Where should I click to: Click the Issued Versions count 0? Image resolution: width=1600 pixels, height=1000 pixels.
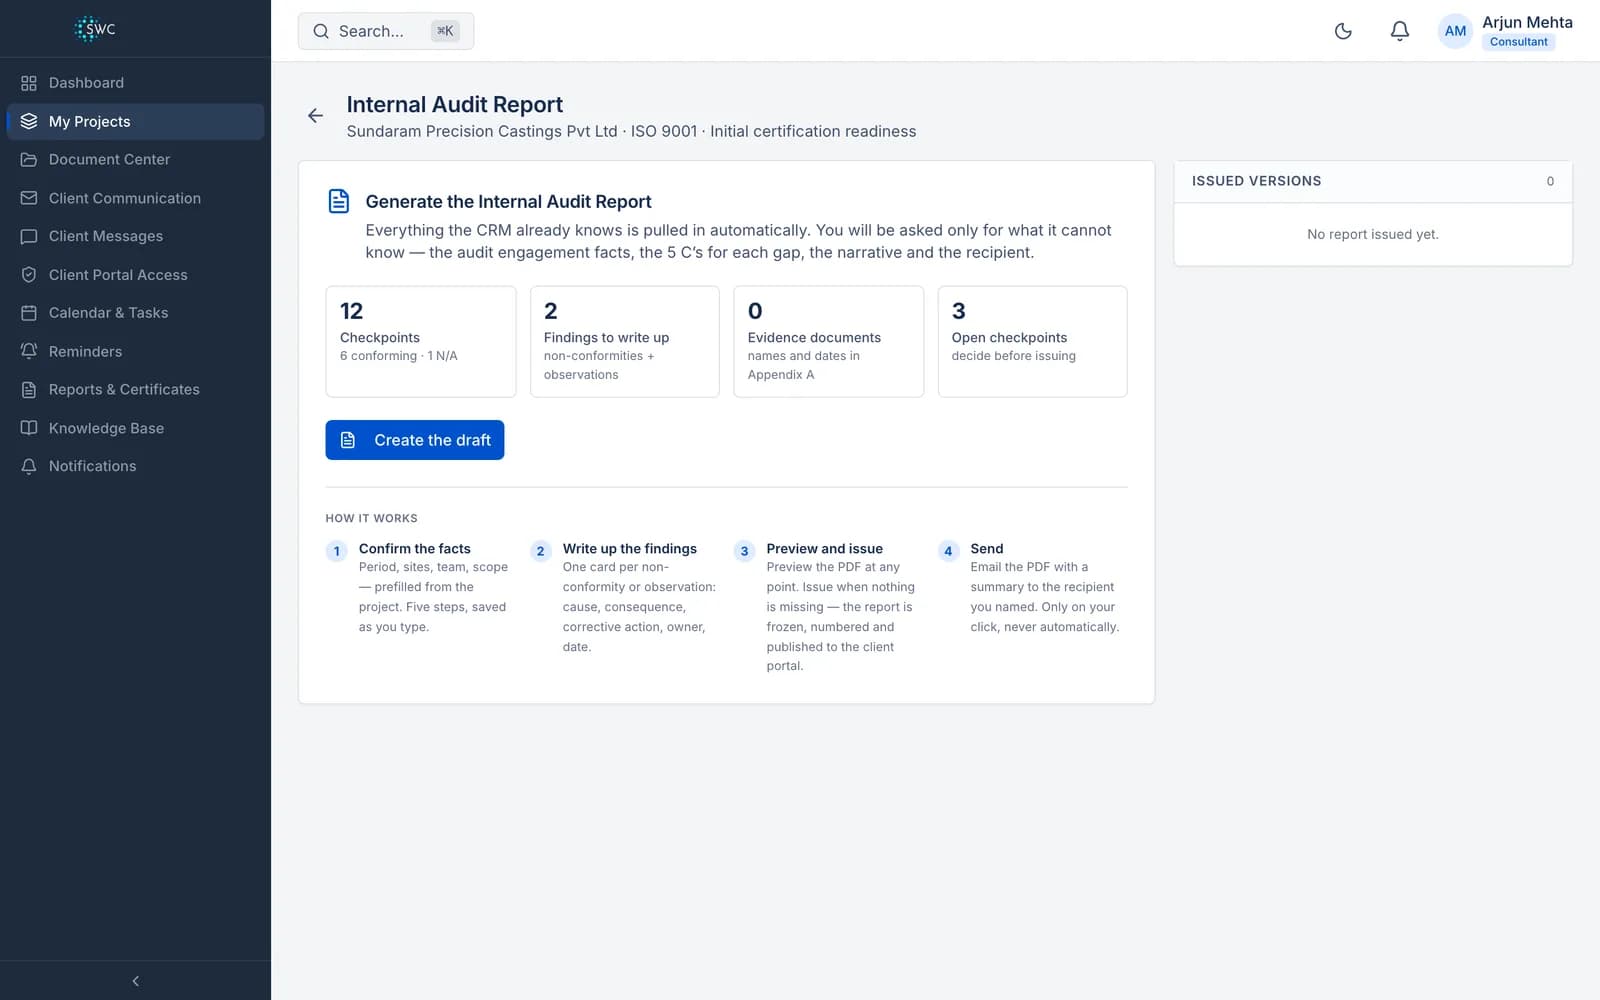click(1550, 181)
